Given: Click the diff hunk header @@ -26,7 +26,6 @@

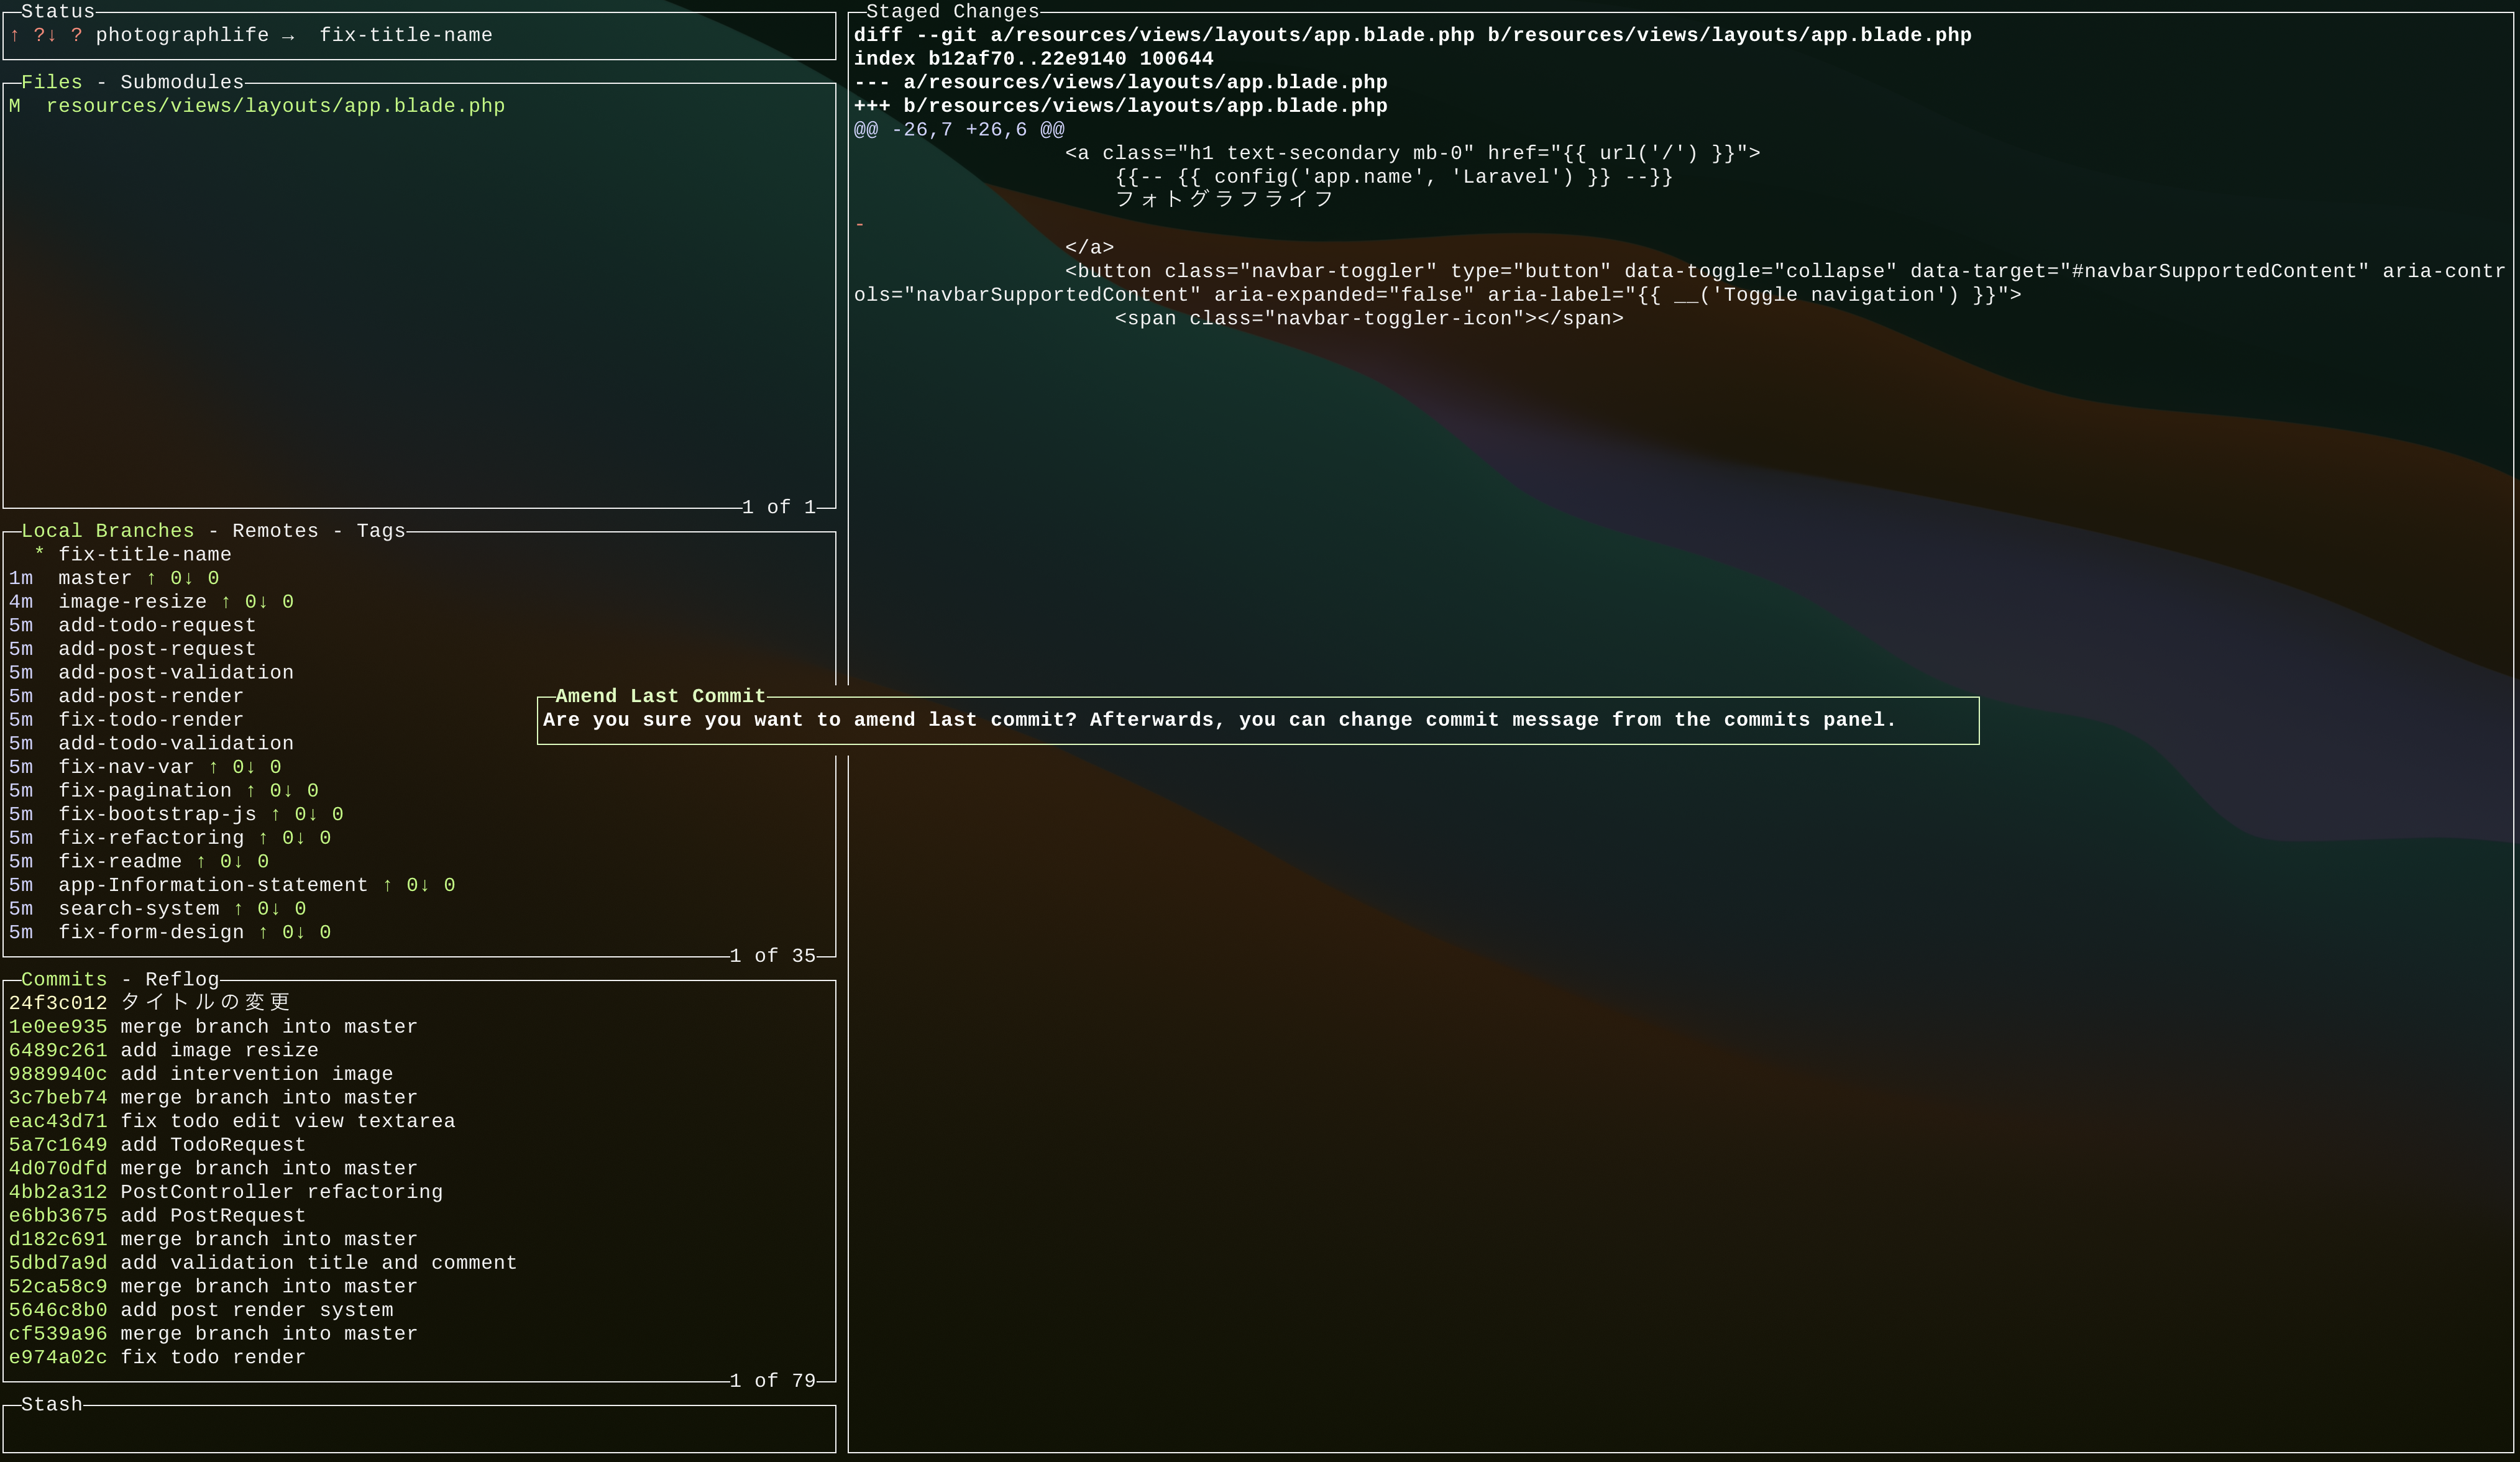Looking at the screenshot, I should tap(958, 130).
